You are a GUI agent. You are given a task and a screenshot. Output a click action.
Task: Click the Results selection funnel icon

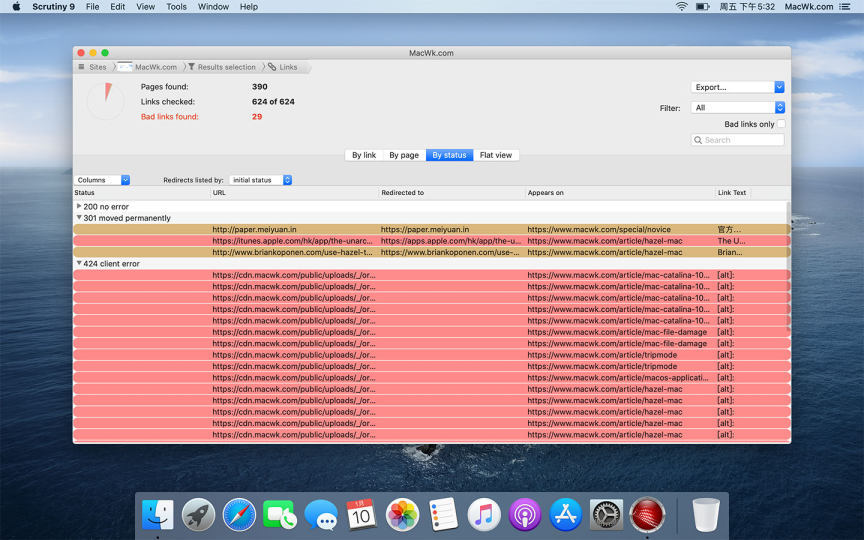tap(191, 67)
